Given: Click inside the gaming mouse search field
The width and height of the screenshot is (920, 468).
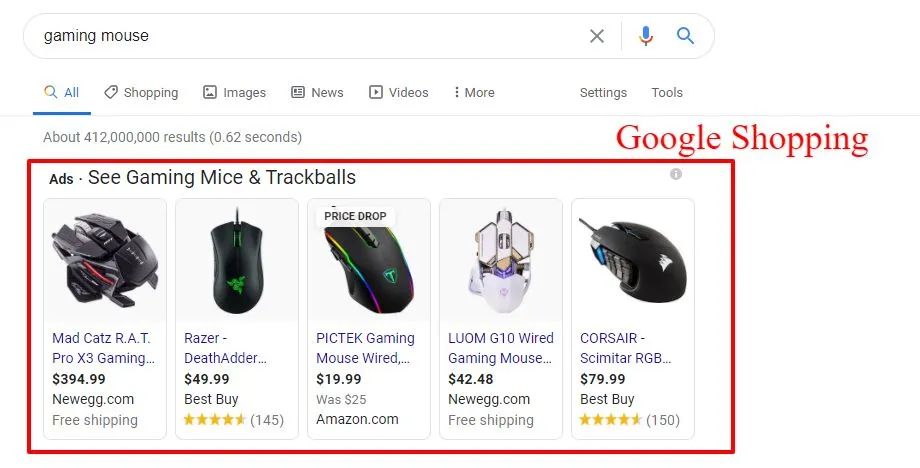Looking at the screenshot, I should (300, 36).
